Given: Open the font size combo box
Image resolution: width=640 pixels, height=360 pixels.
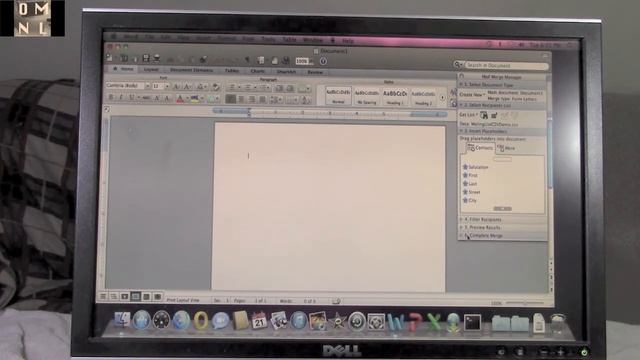Looking at the screenshot, I should [x=160, y=86].
